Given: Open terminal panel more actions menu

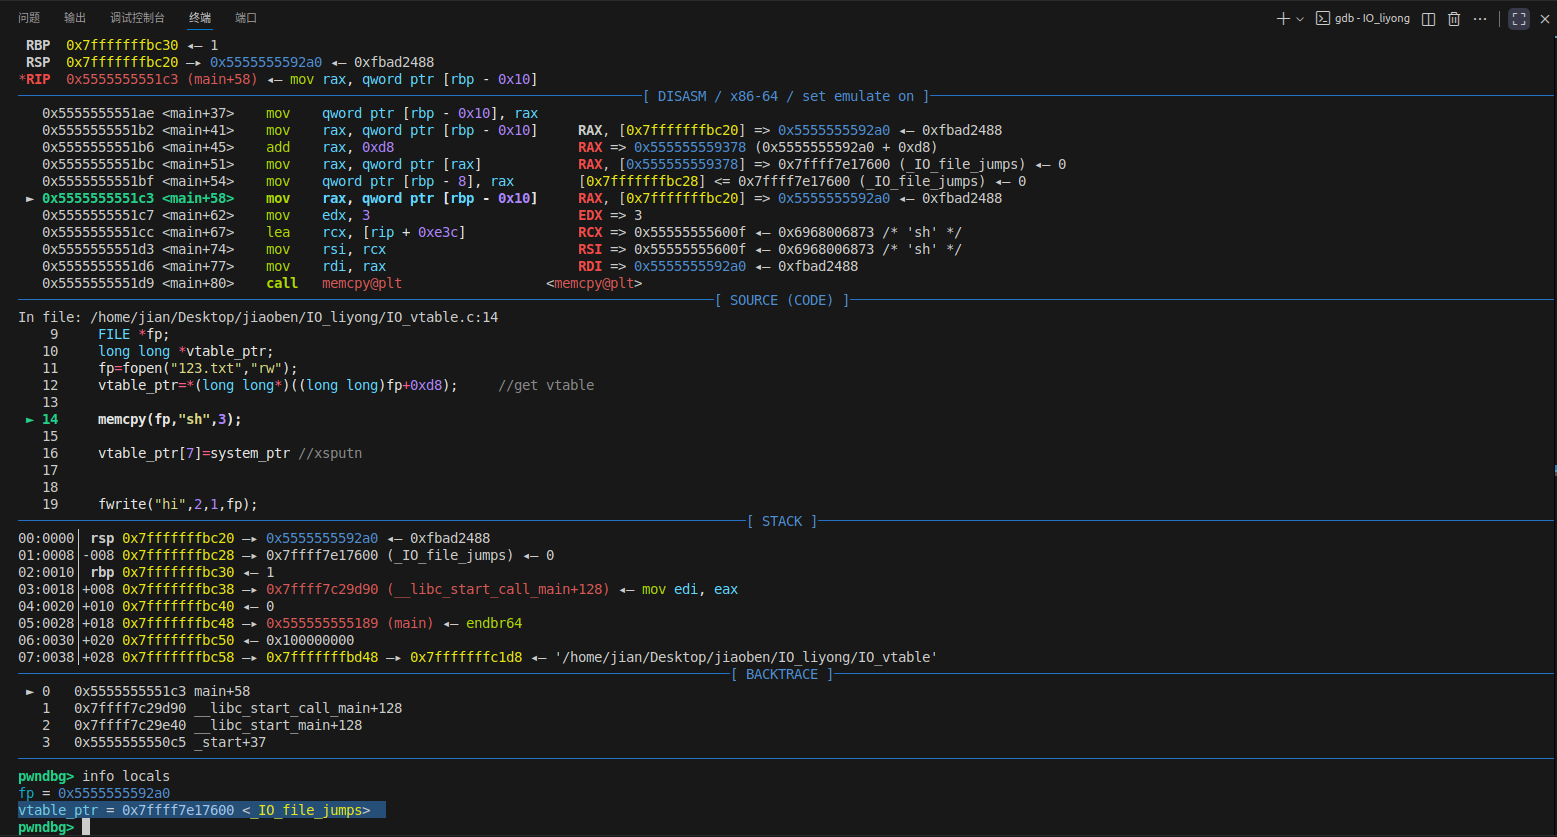Looking at the screenshot, I should [1480, 19].
